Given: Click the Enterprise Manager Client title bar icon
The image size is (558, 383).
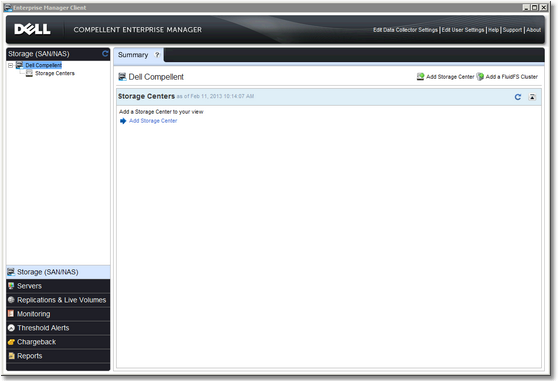Looking at the screenshot, I should pyautogui.click(x=8, y=7).
